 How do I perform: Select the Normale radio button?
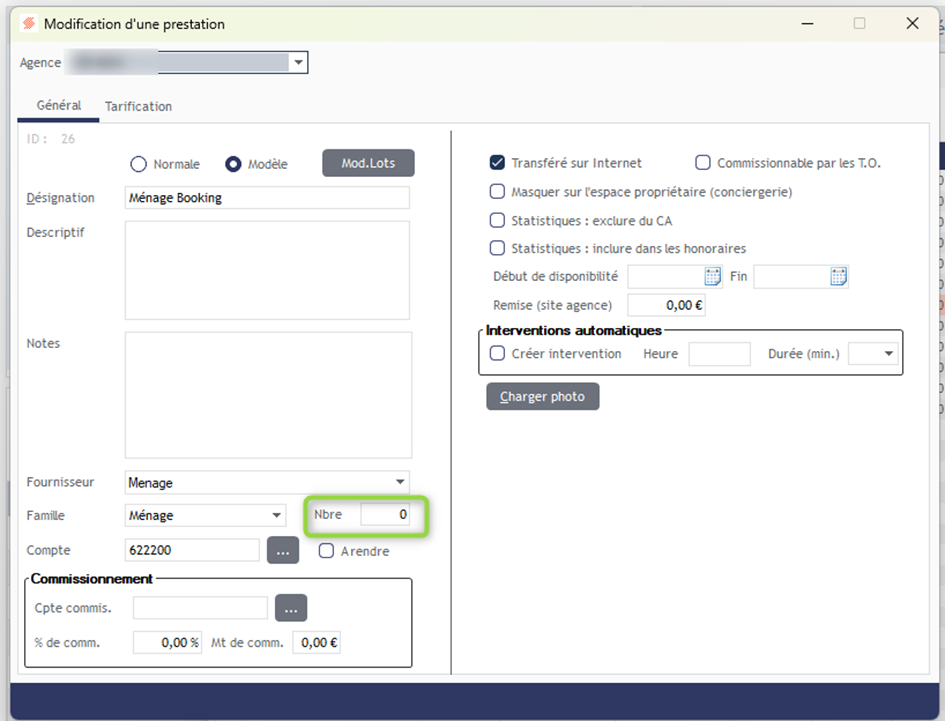pos(138,164)
